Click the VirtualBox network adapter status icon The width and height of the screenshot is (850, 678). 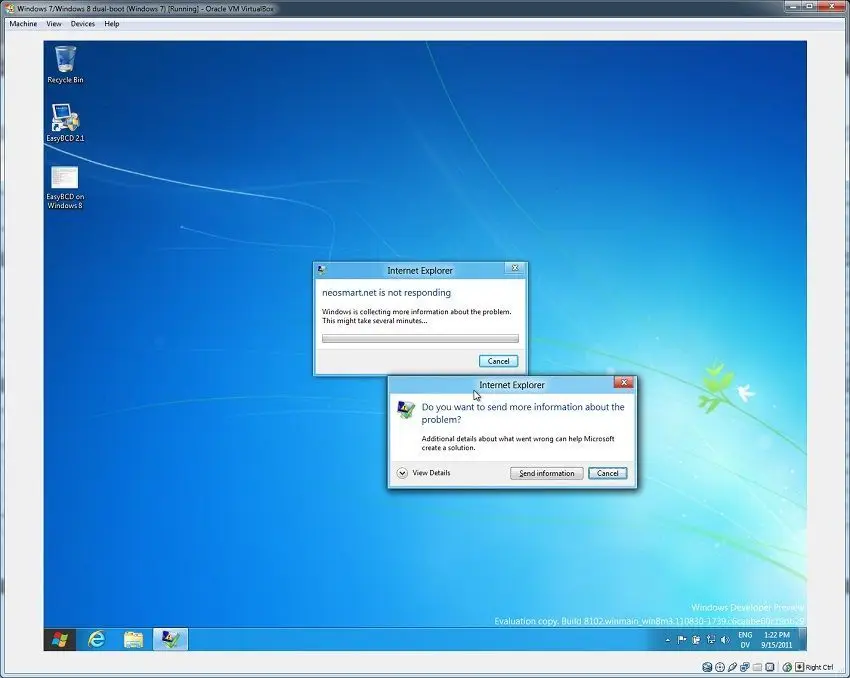click(x=745, y=667)
